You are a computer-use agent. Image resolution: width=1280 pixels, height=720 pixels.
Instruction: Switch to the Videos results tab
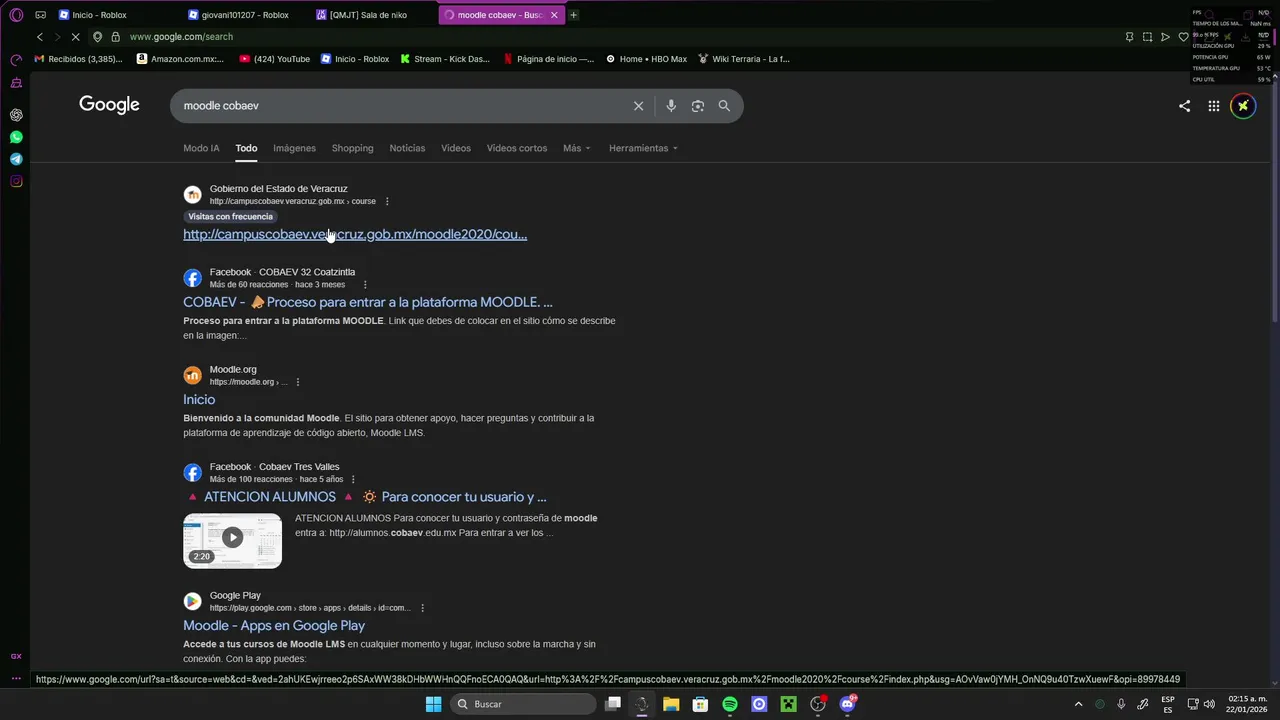coord(456,148)
